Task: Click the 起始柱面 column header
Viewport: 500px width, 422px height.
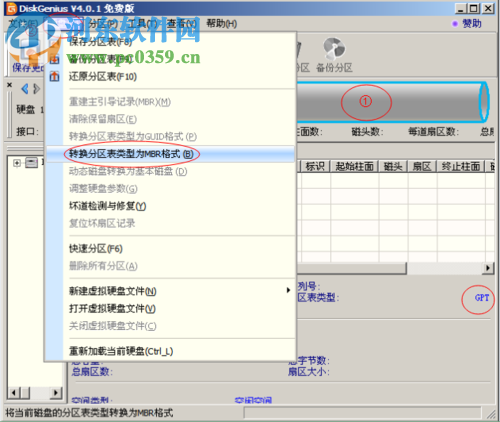Action: click(x=354, y=166)
